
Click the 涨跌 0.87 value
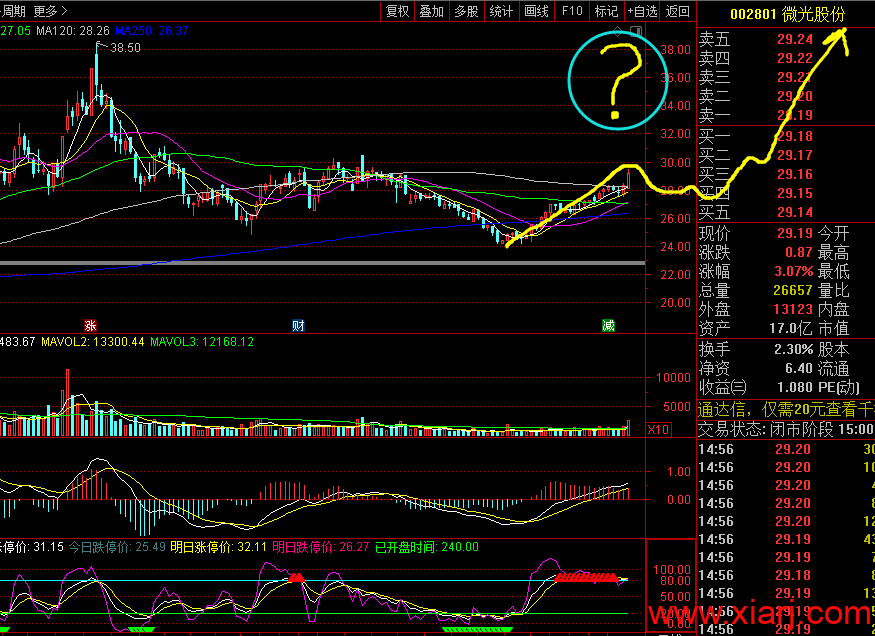(799, 252)
